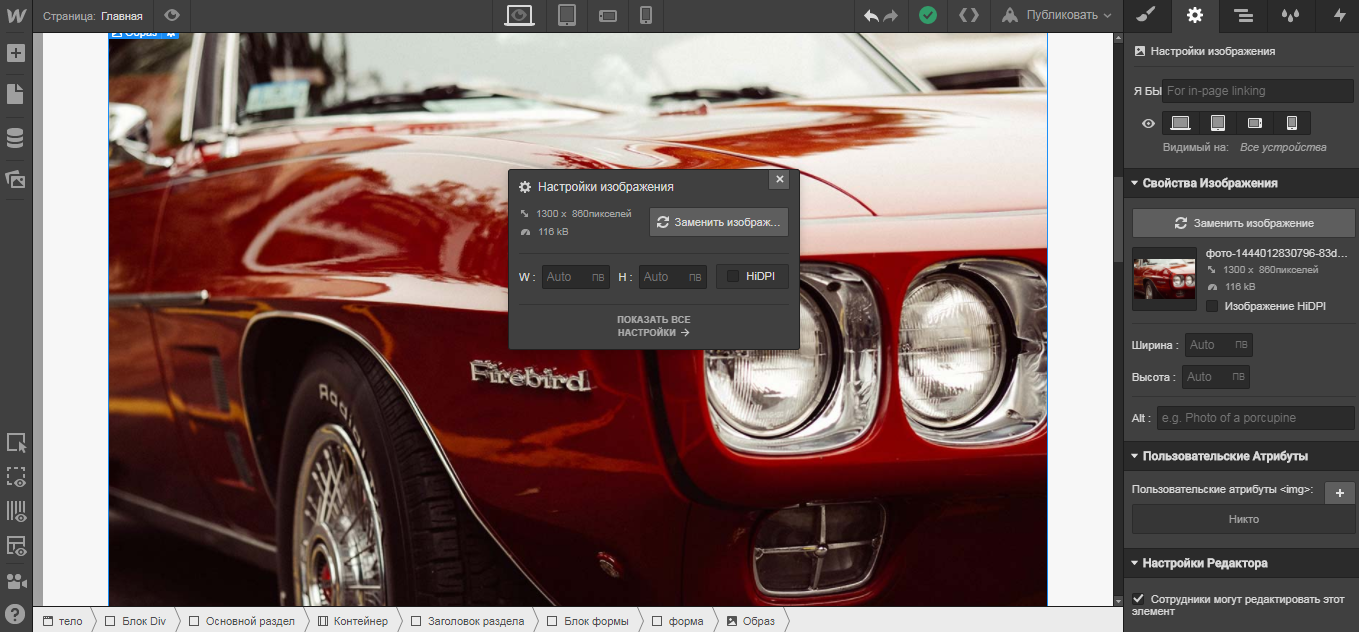This screenshot has width=1359, height=632.
Task: Add a custom attribute plus button
Action: pyautogui.click(x=1340, y=494)
